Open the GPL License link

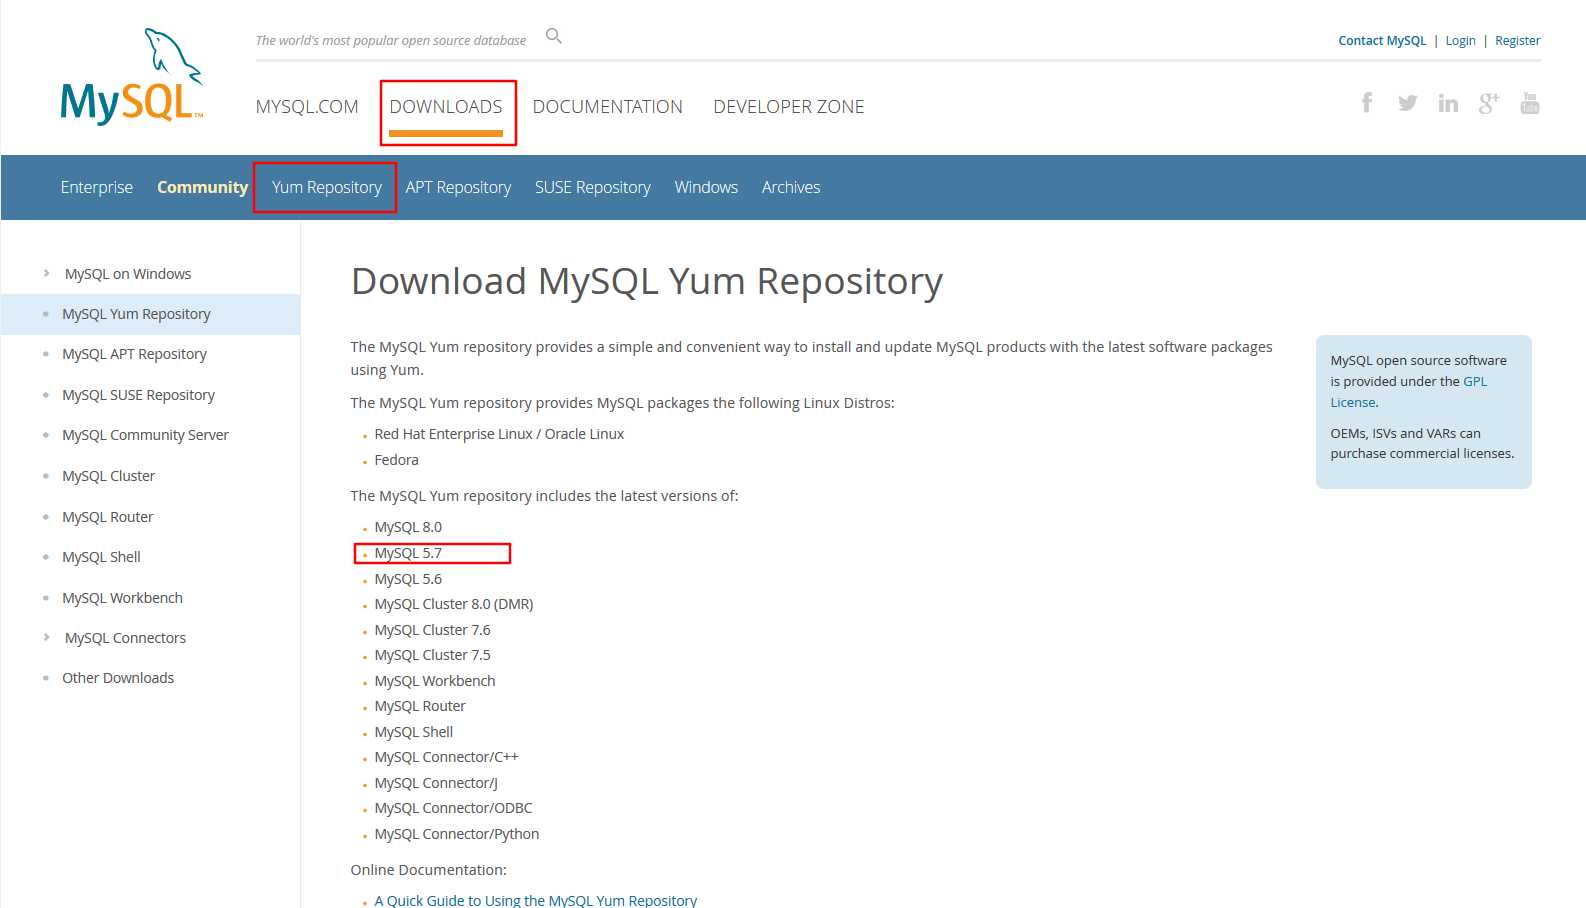(x=1408, y=392)
